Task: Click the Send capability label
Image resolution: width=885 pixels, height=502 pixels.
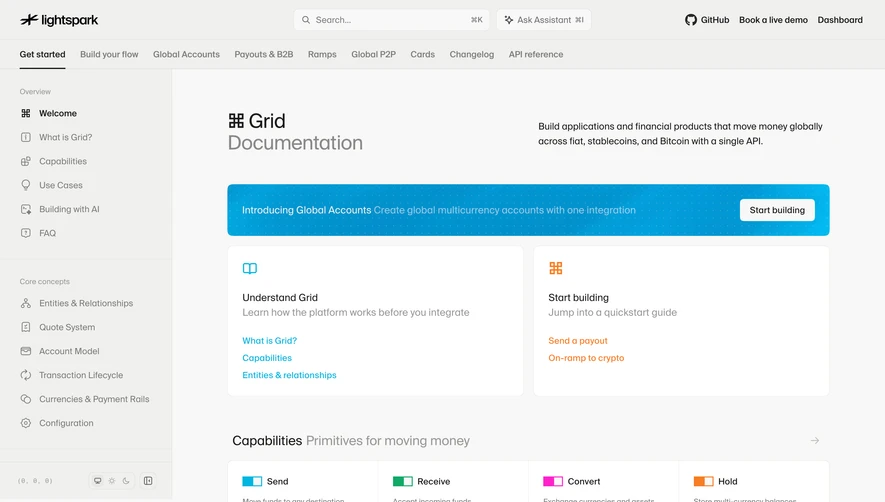Action: (277, 481)
